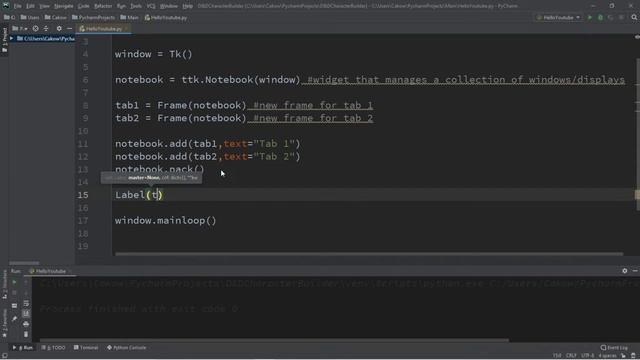Viewport: 640px width, 360px height.
Task: Hide the project tool window with minus icon
Action: (x=69, y=29)
